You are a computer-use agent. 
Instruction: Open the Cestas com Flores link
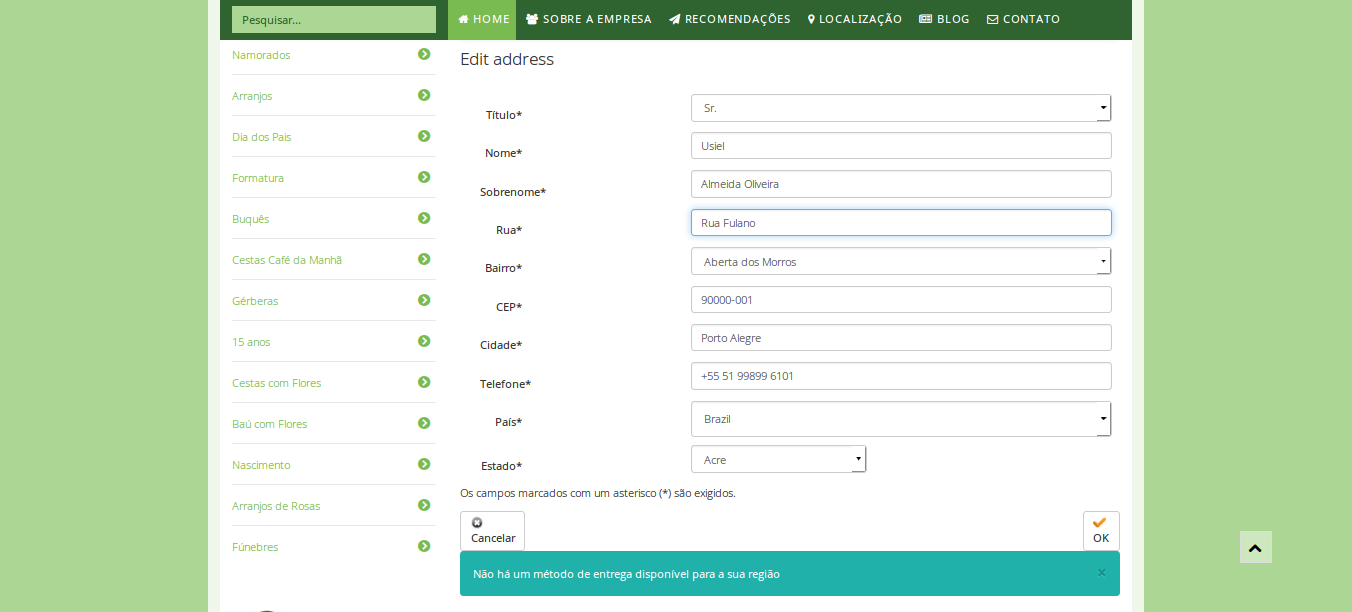coord(277,383)
